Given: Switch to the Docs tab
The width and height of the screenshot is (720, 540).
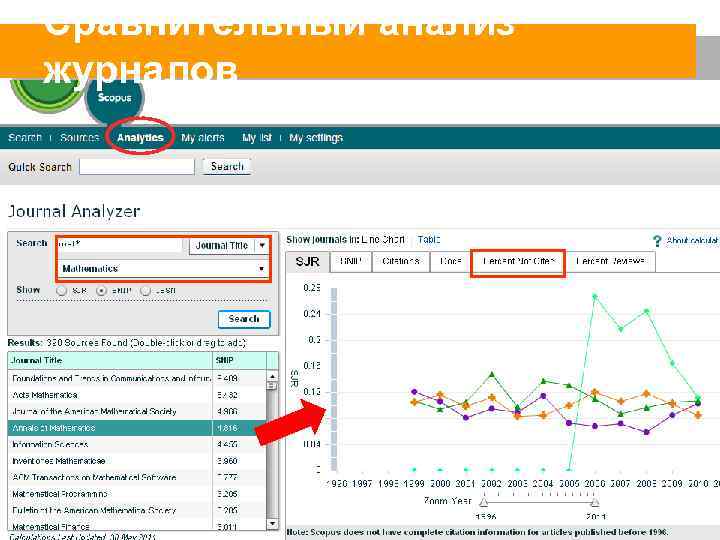Looking at the screenshot, I should pos(450,262).
